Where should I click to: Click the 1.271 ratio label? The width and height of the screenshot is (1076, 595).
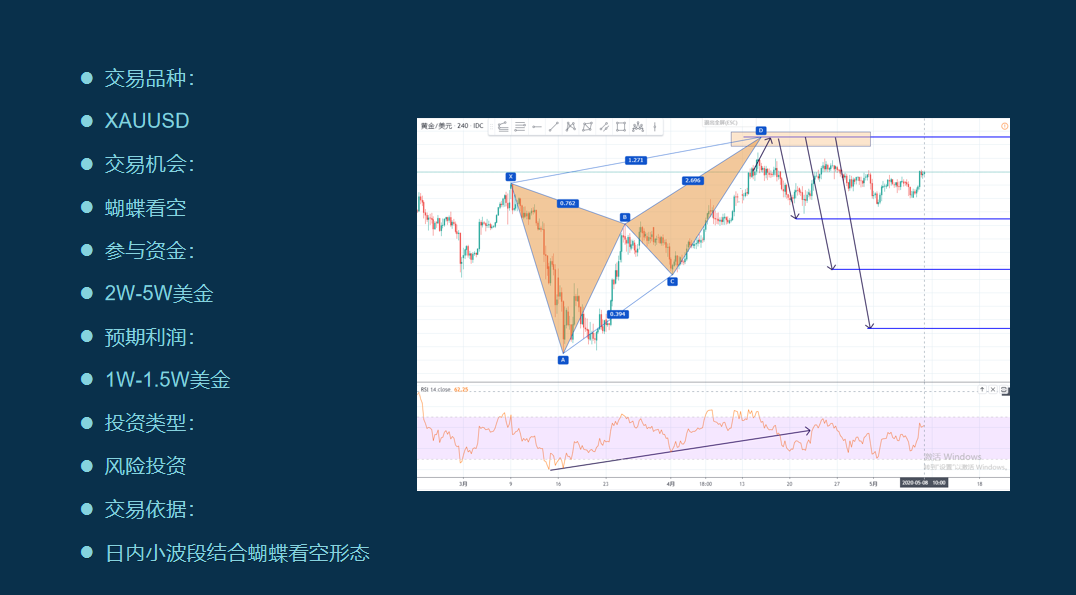coord(635,161)
